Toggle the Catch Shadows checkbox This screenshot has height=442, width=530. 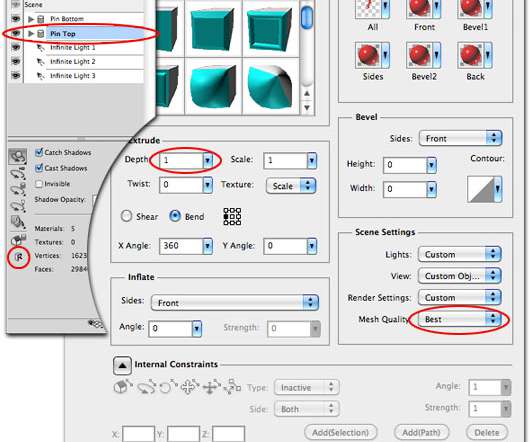[39, 152]
